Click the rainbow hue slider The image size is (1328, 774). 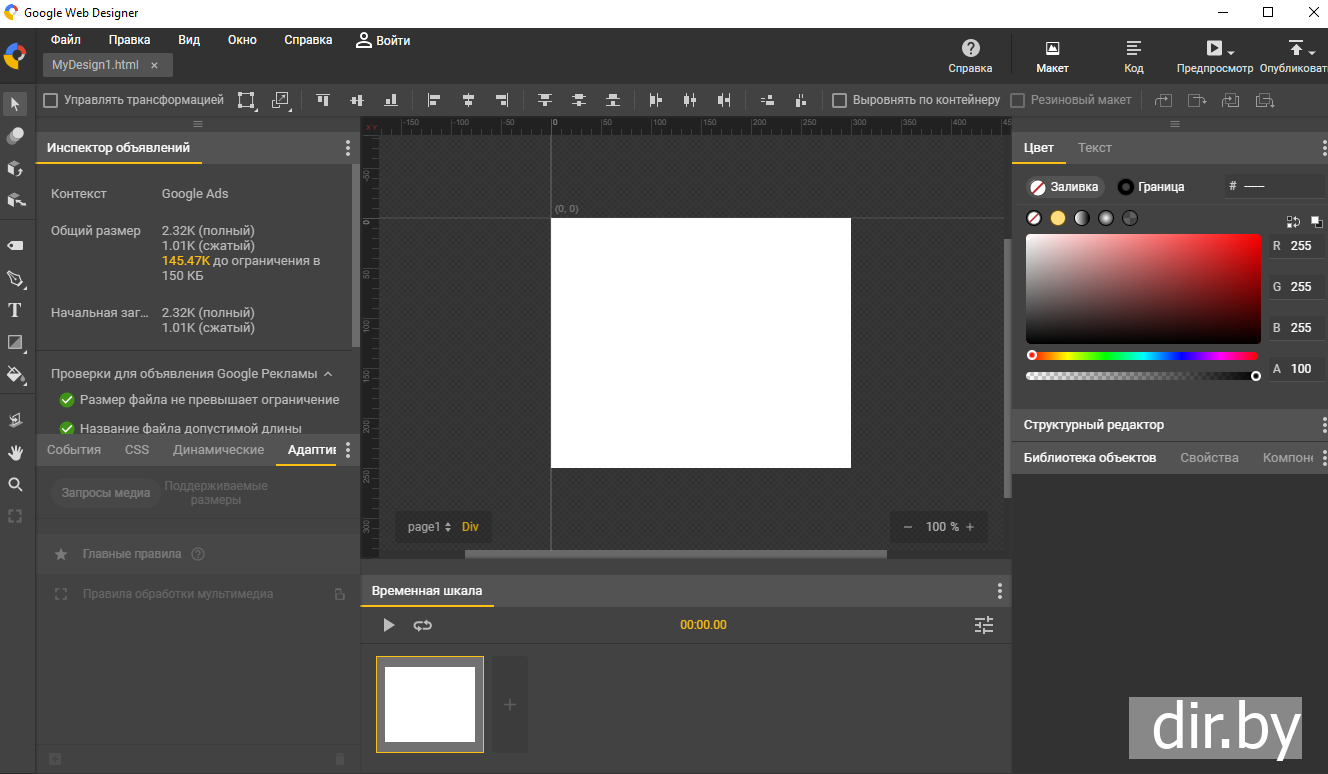point(1142,355)
